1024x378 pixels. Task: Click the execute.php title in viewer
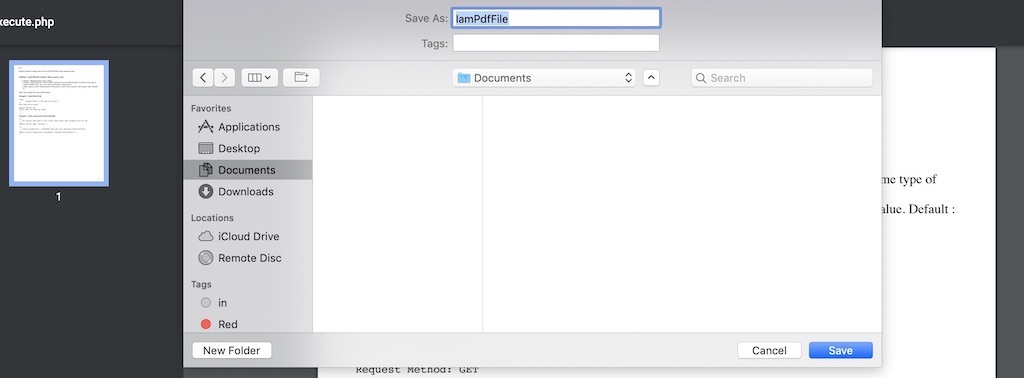[x=27, y=22]
